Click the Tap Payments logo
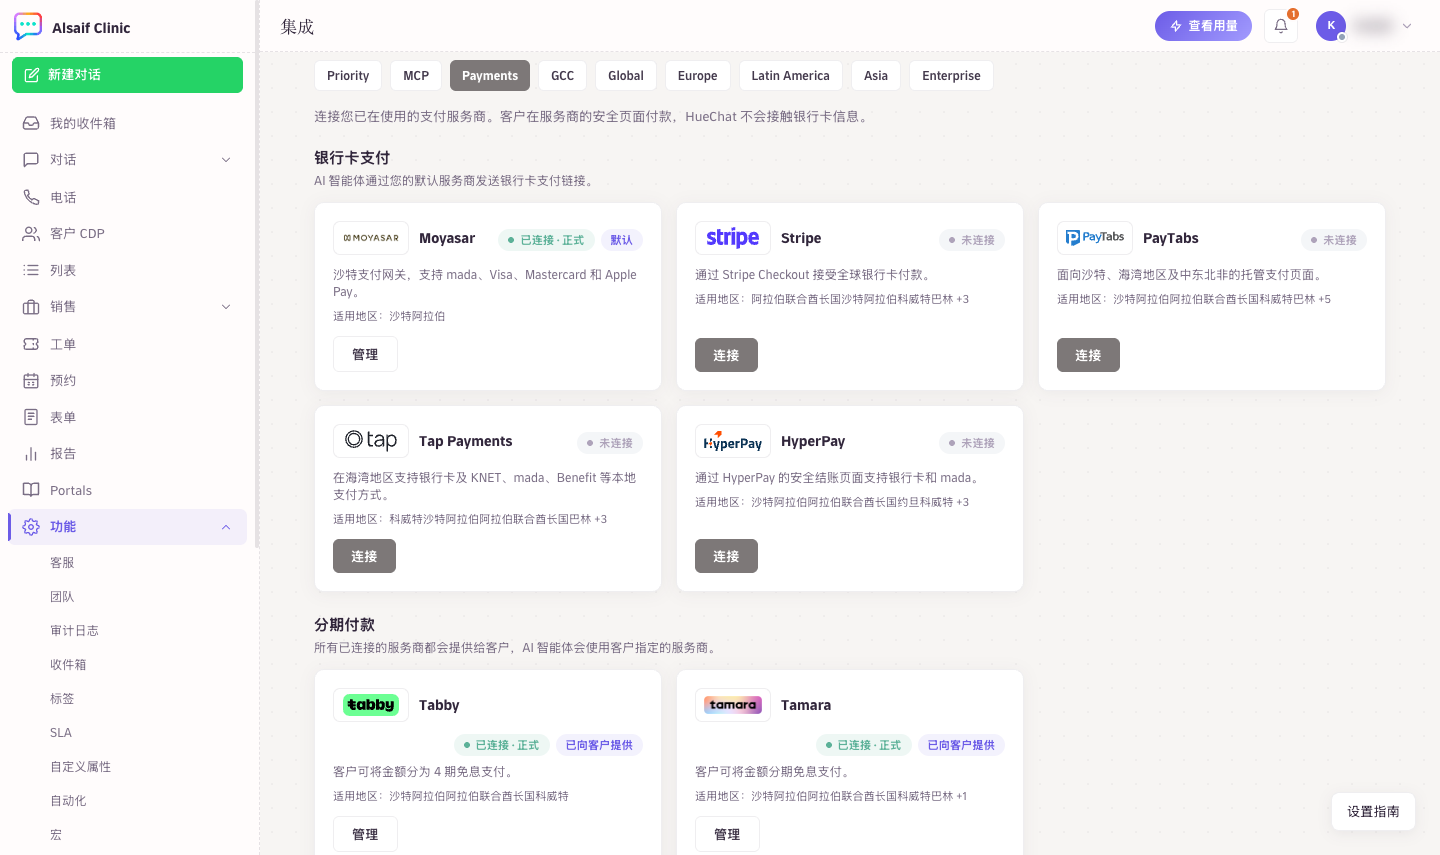This screenshot has height=855, width=1440. point(371,441)
